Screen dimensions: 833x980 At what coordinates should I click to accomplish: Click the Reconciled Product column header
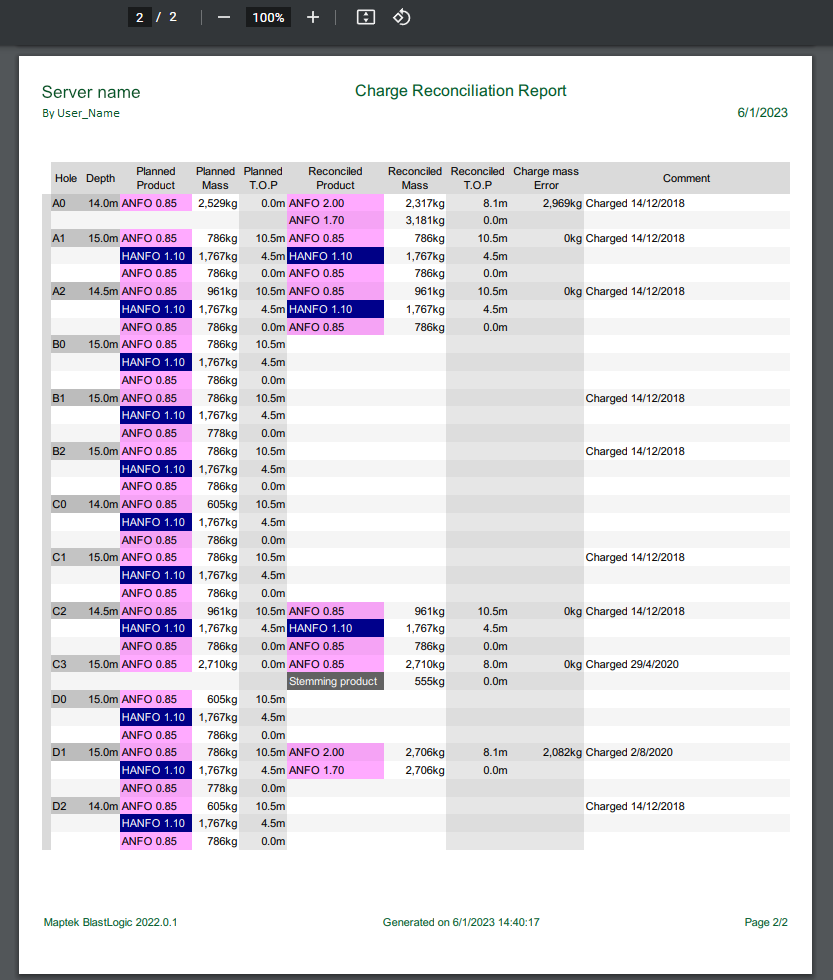click(335, 178)
